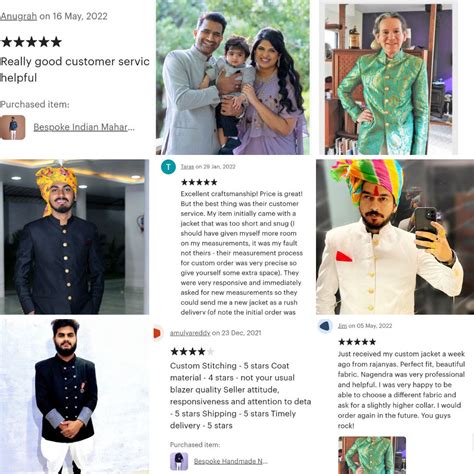Image resolution: width=474 pixels, height=474 pixels.
Task: Open the green brocade jacket photo
Action: (x=388, y=79)
